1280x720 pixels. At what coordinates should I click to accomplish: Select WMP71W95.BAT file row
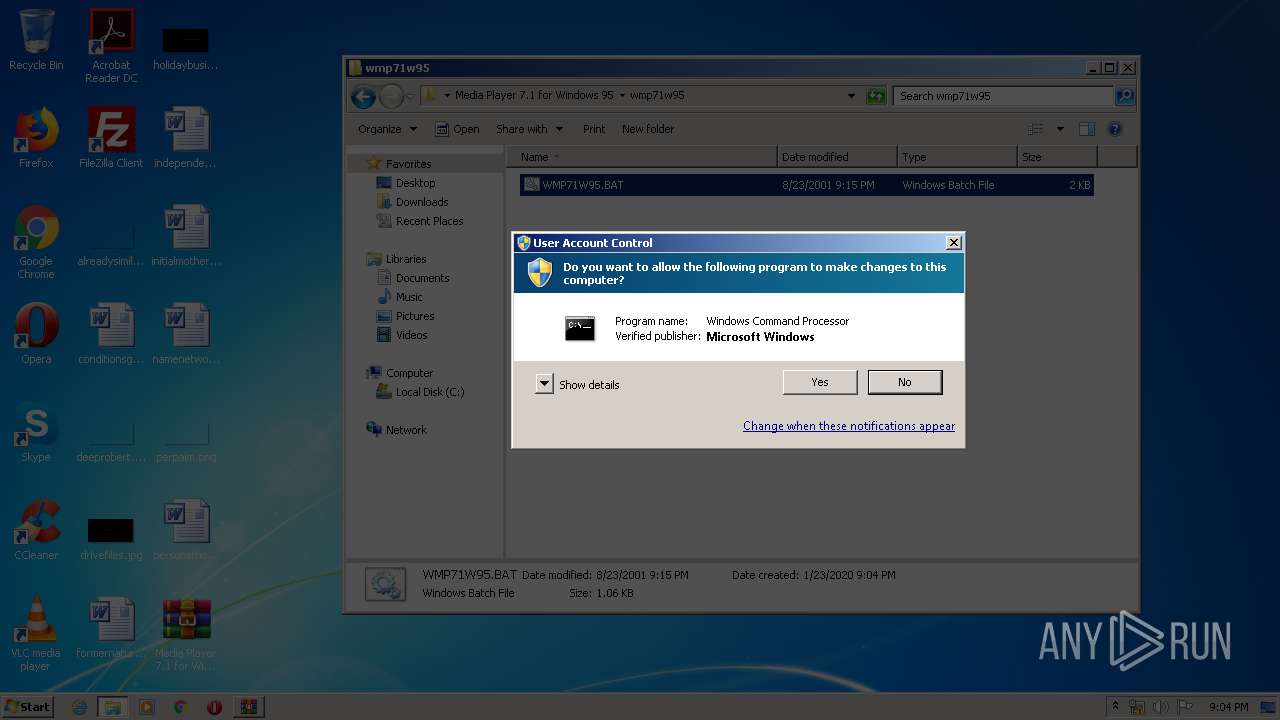click(x=806, y=185)
